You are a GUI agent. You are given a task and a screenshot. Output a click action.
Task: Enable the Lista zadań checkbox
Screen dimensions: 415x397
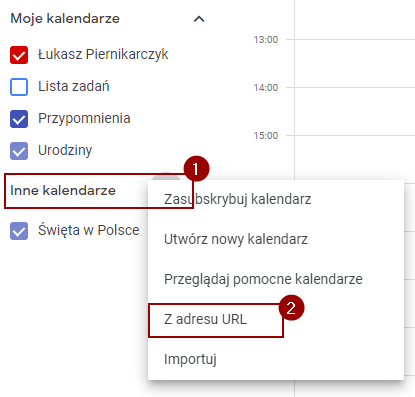(x=19, y=87)
